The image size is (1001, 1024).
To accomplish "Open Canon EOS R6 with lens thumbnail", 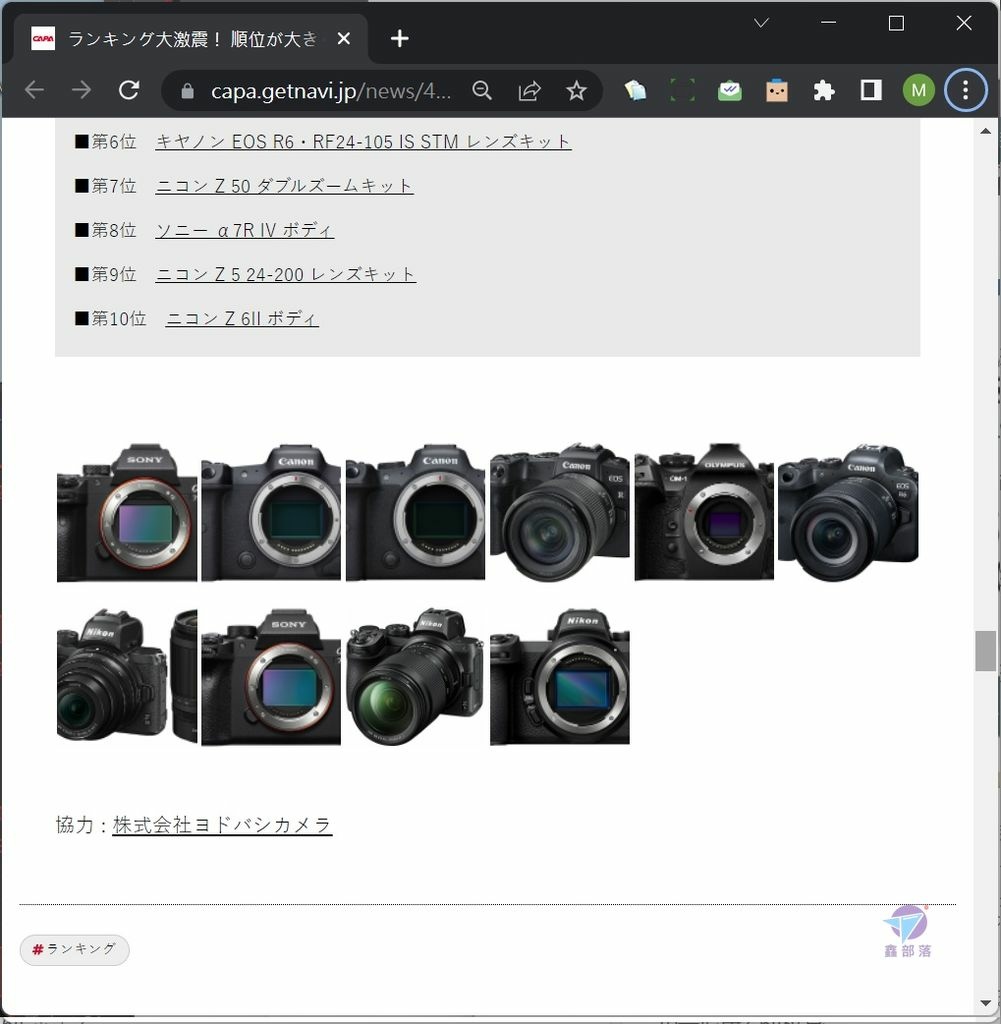I will pyautogui.click(x=848, y=511).
